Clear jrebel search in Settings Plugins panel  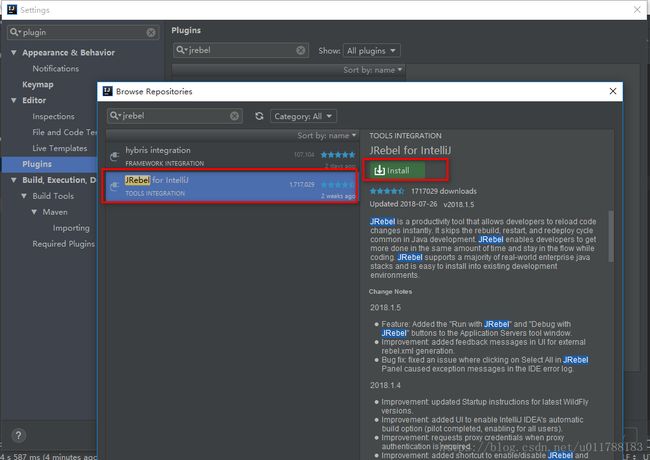coord(301,51)
